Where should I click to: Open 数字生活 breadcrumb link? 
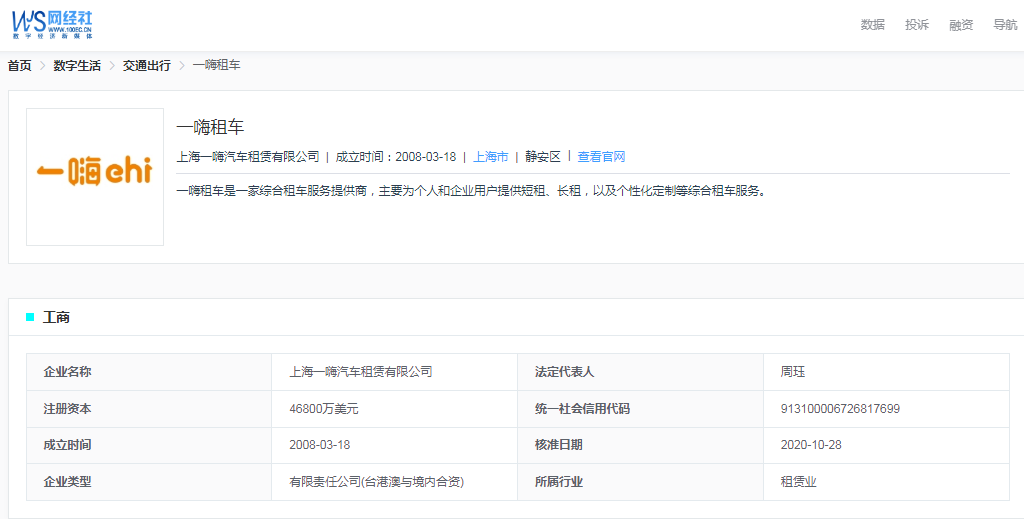click(x=77, y=65)
